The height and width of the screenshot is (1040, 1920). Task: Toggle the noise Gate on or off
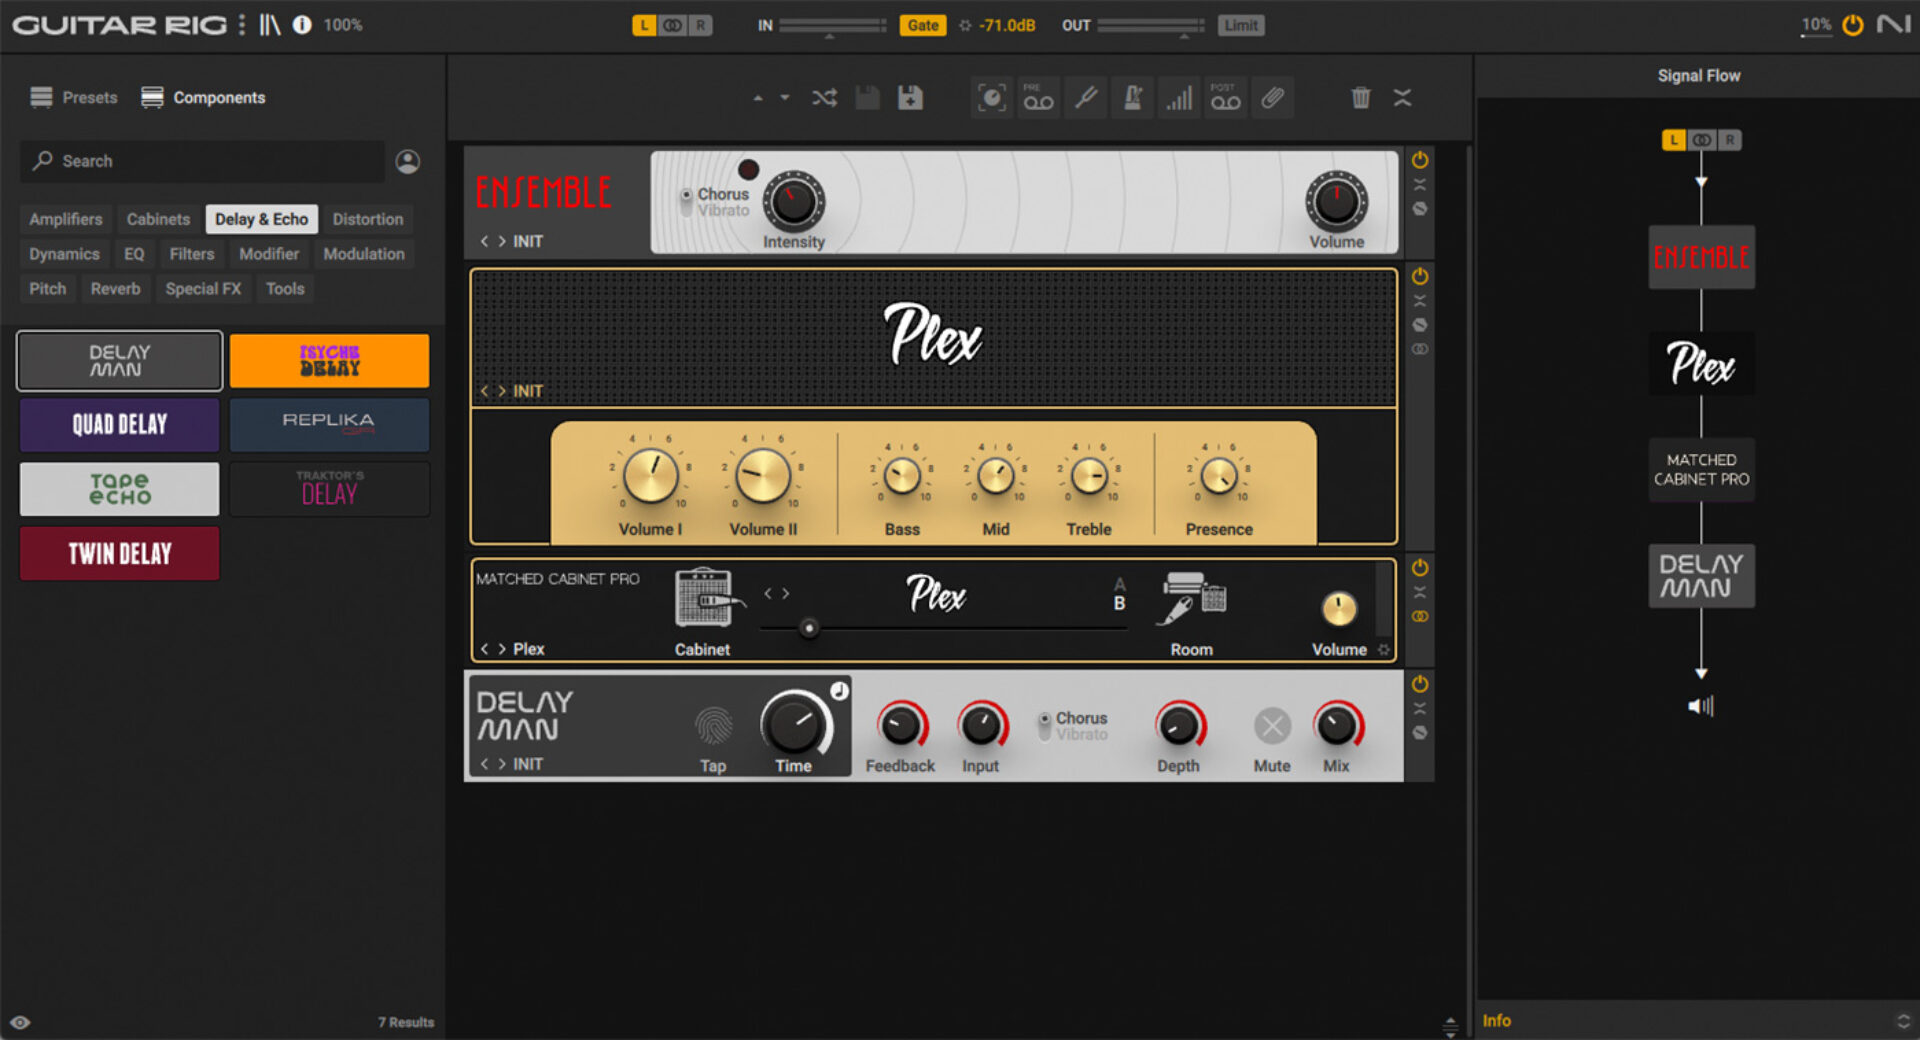click(922, 25)
